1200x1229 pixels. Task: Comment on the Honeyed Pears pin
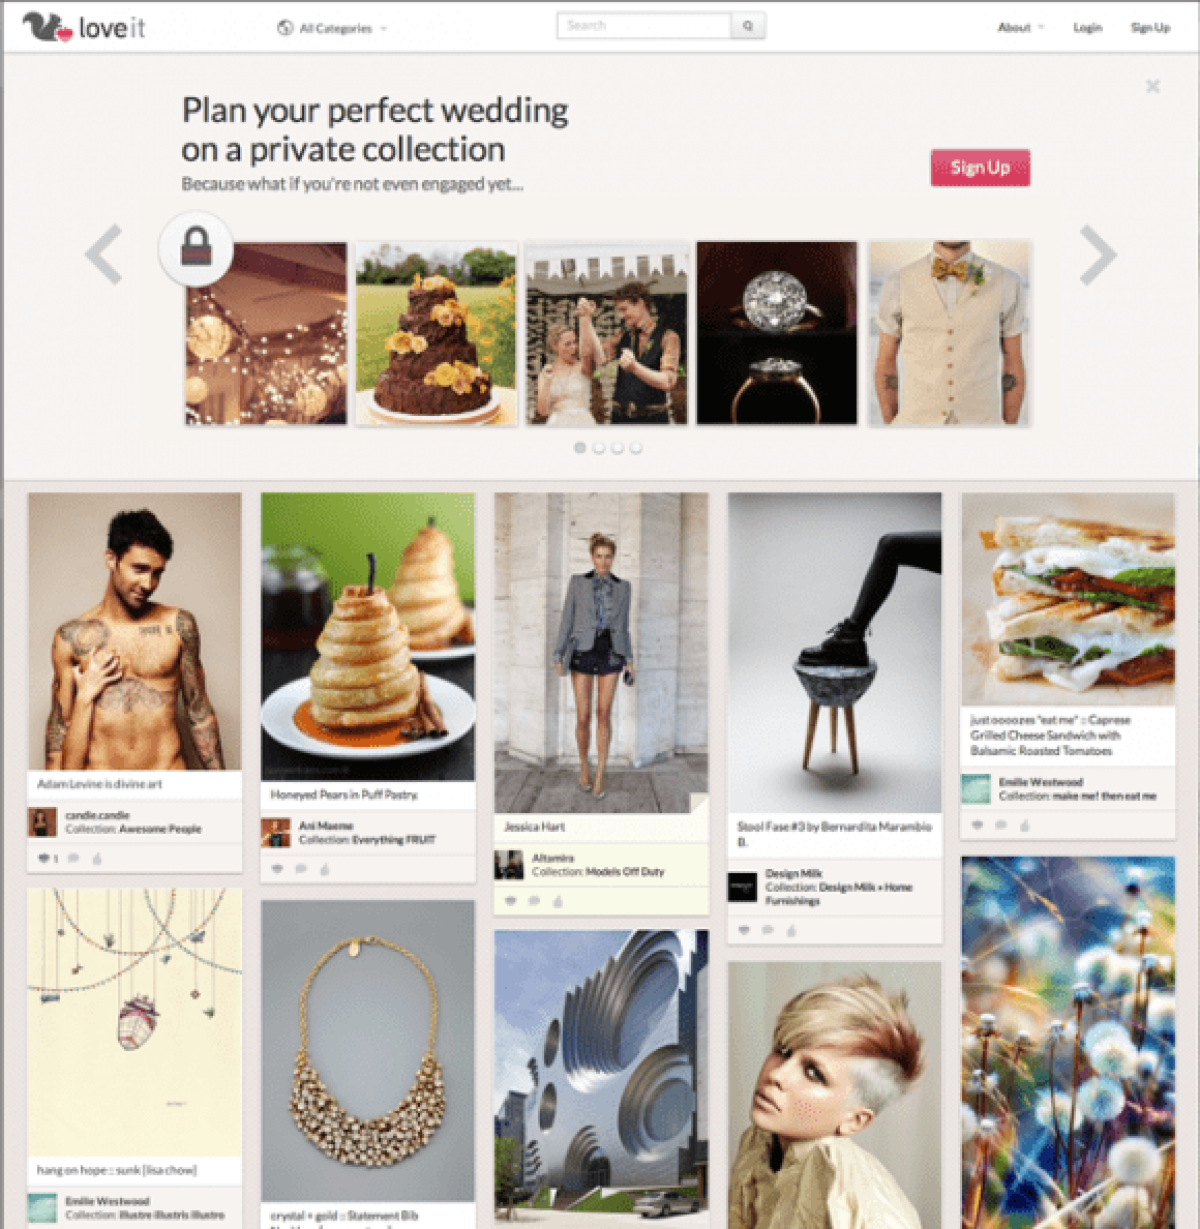pos(300,869)
